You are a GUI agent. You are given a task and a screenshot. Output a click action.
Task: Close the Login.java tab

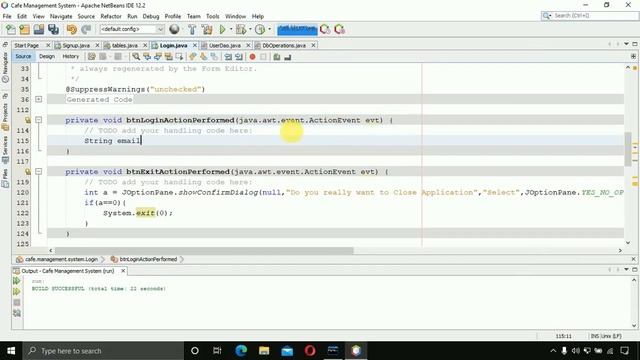coord(195,45)
